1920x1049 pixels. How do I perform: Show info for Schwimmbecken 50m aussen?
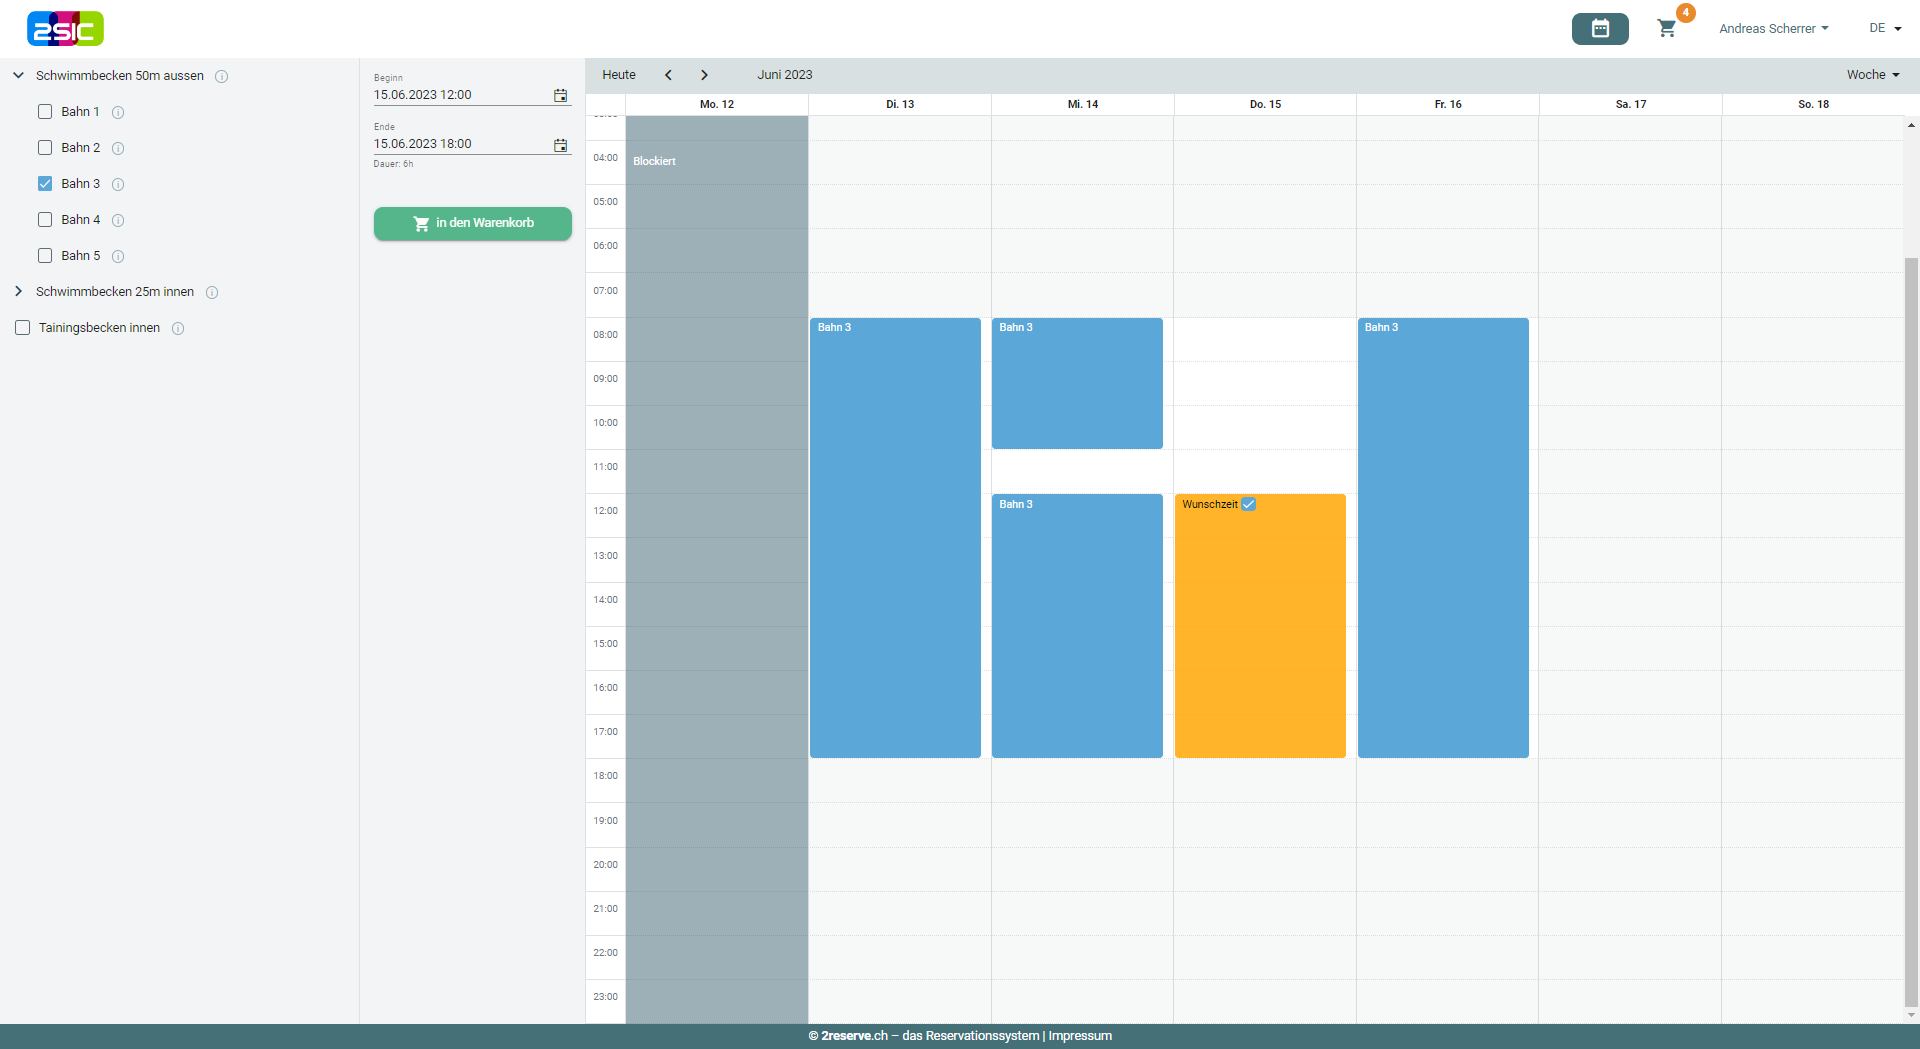coord(222,76)
